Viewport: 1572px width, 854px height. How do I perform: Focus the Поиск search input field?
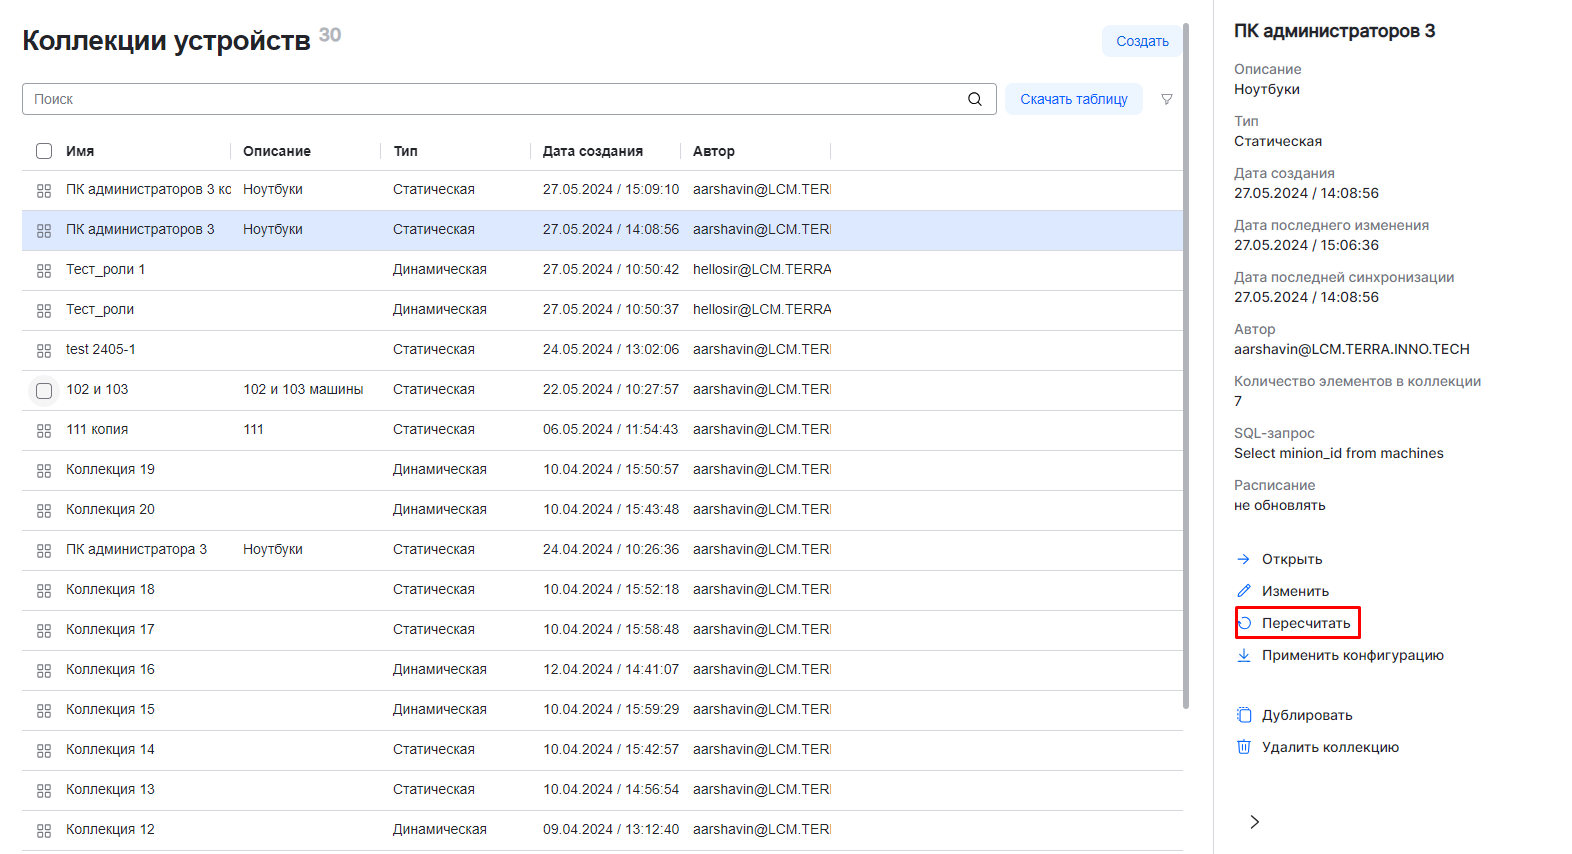click(x=490, y=99)
